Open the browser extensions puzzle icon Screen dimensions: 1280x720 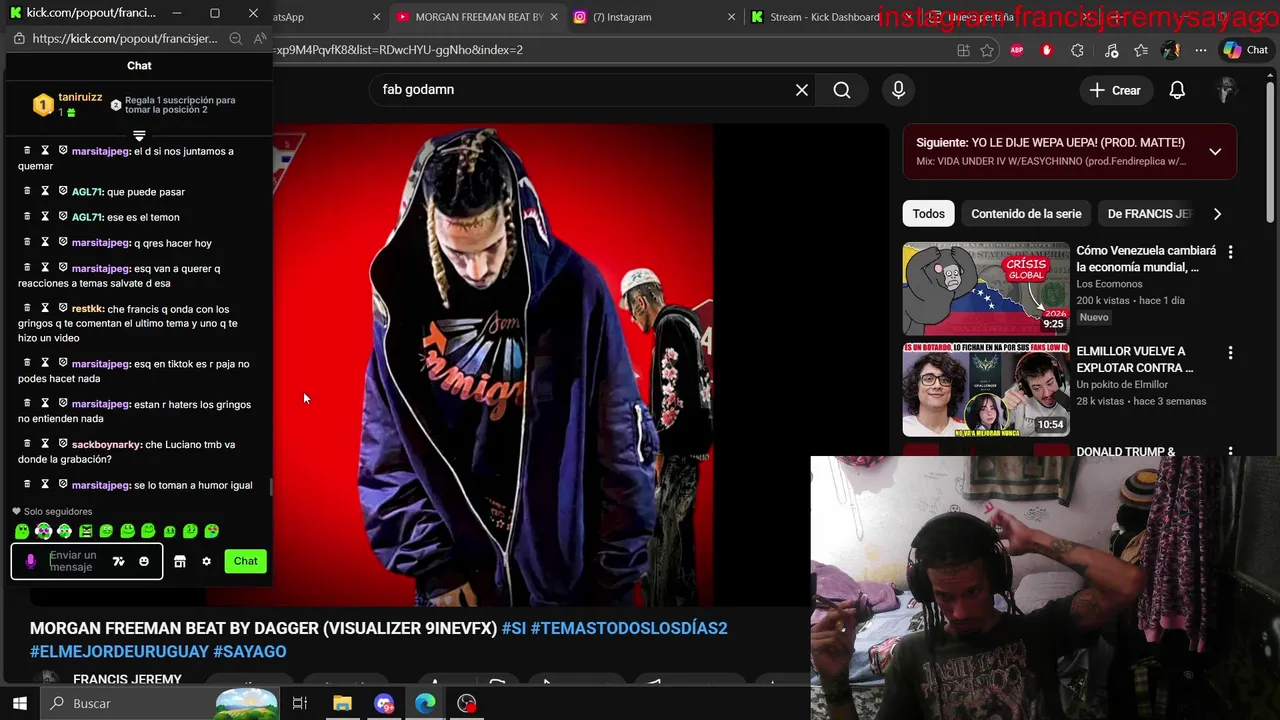pyautogui.click(x=1077, y=50)
